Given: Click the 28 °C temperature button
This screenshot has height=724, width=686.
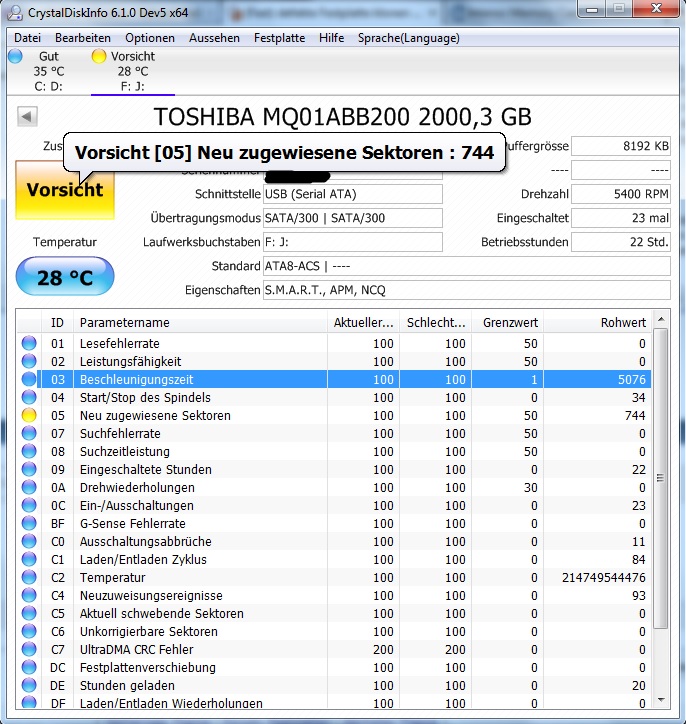Looking at the screenshot, I should click(x=65, y=277).
